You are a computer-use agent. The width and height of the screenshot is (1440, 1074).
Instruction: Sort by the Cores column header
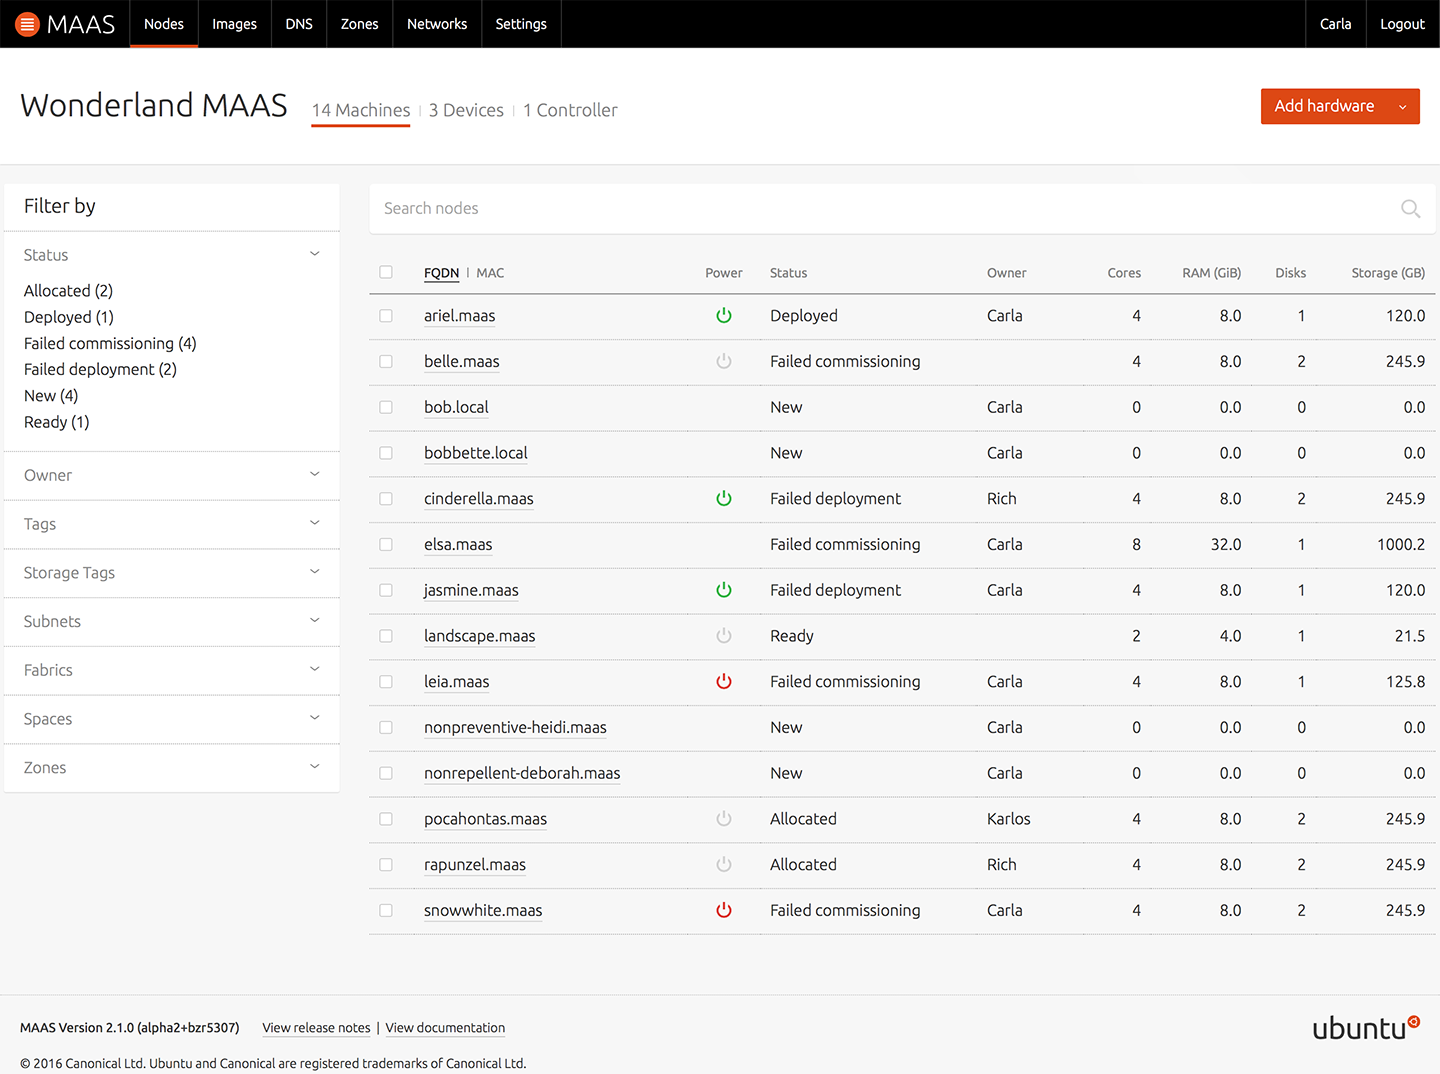click(x=1124, y=273)
